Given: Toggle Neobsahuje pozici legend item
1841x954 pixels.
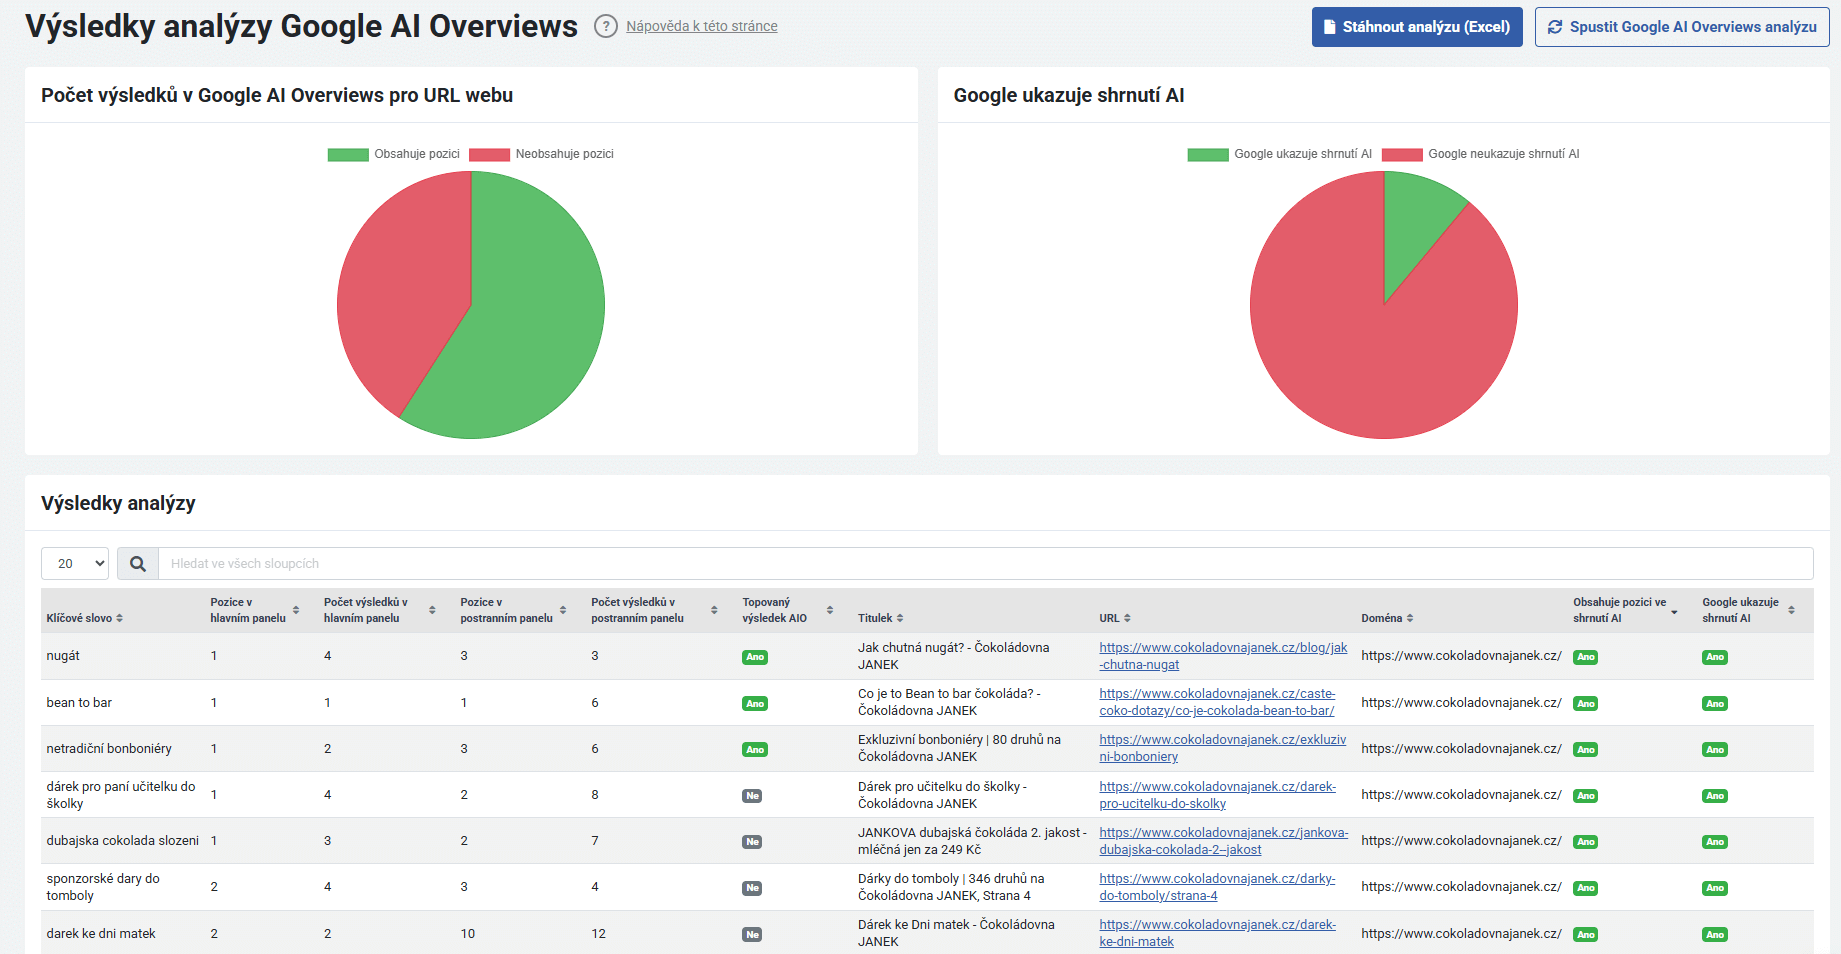Looking at the screenshot, I should click(x=541, y=154).
